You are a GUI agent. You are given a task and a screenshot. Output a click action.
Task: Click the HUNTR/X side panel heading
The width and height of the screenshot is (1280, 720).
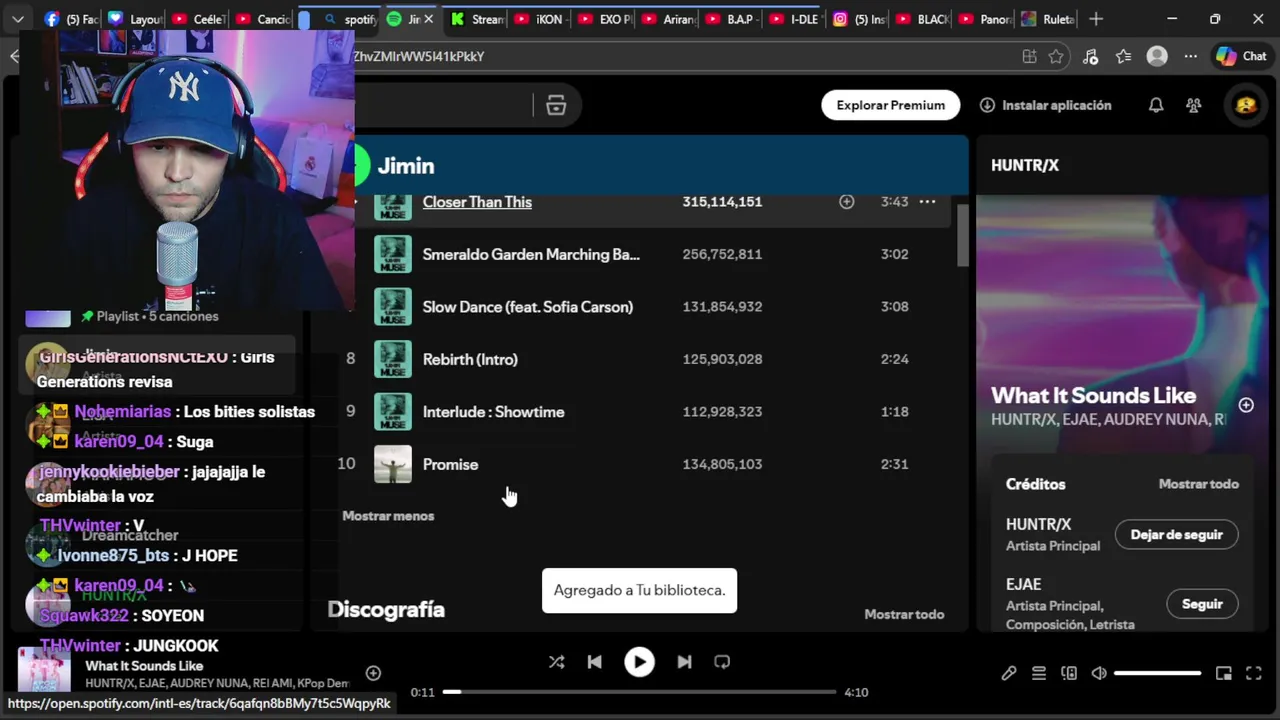click(1025, 165)
